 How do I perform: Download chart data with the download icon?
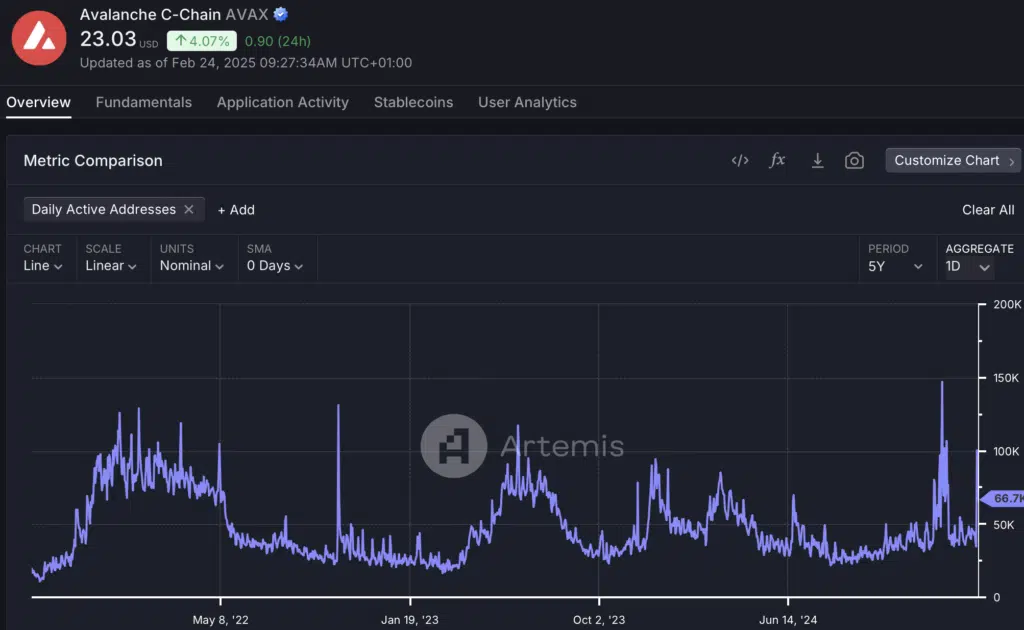817,161
